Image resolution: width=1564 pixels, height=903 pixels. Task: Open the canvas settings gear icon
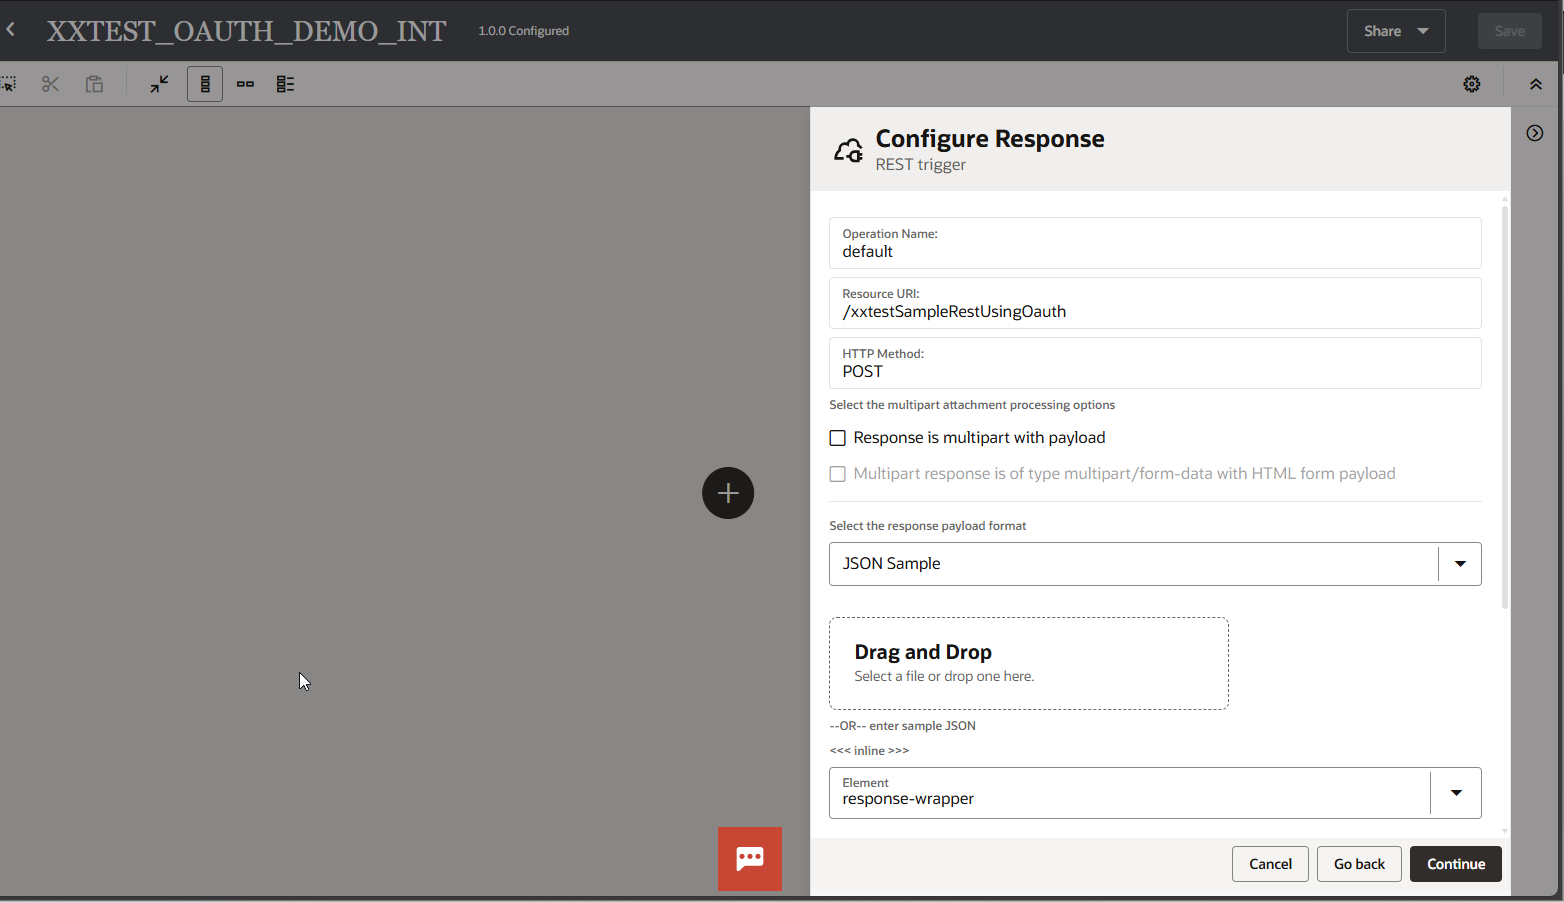point(1471,84)
